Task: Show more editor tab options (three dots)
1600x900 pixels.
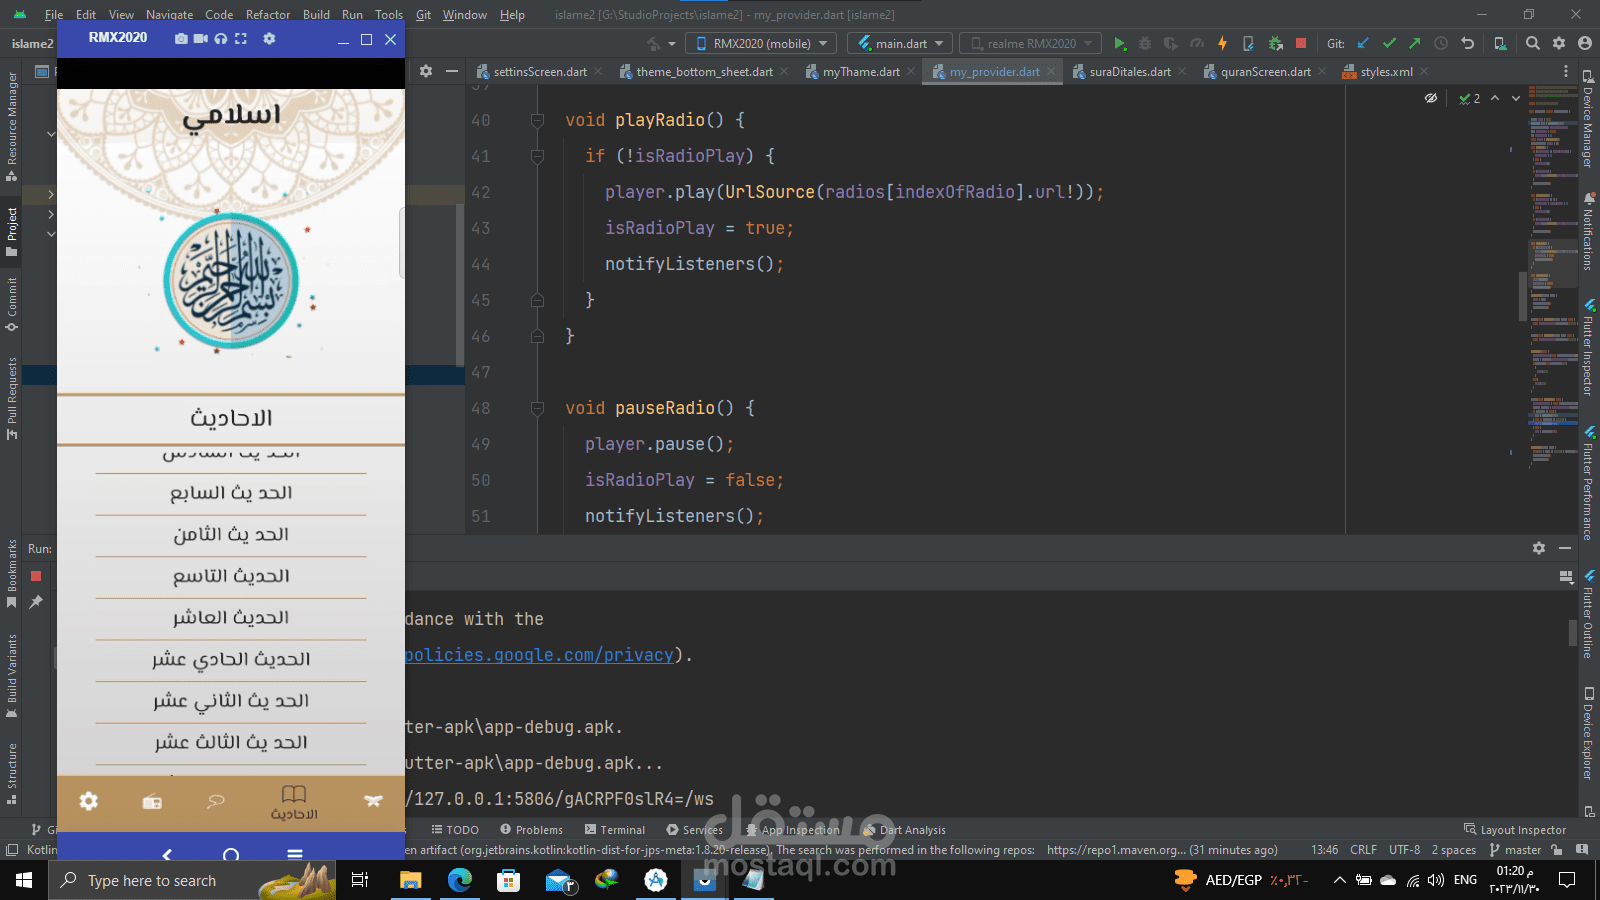Action: pos(1566,71)
